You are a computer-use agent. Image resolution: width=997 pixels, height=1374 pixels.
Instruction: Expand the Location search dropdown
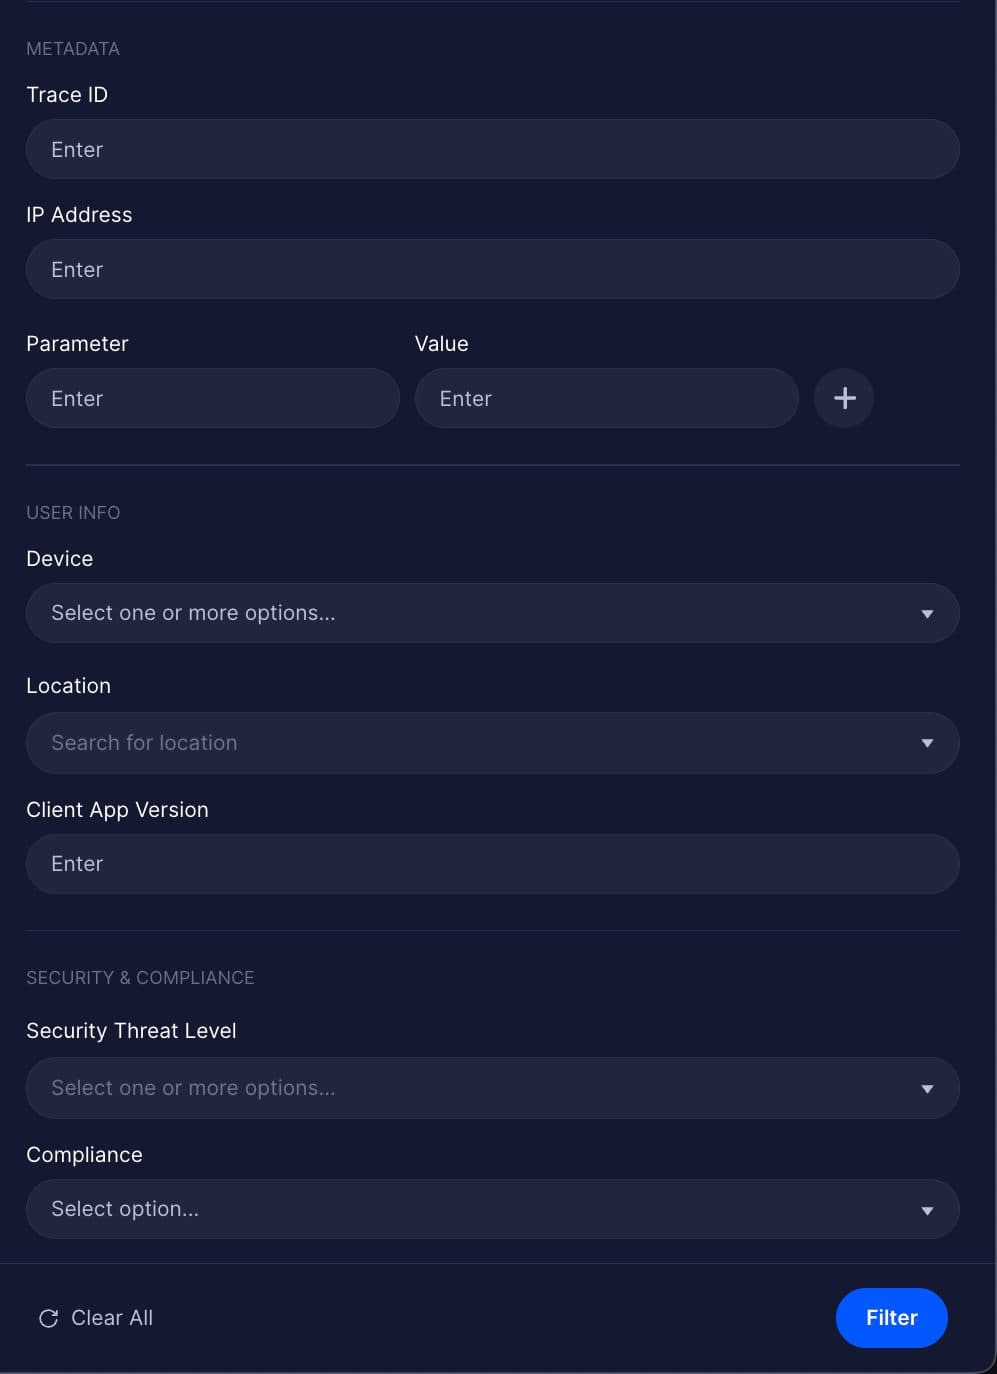(492, 743)
